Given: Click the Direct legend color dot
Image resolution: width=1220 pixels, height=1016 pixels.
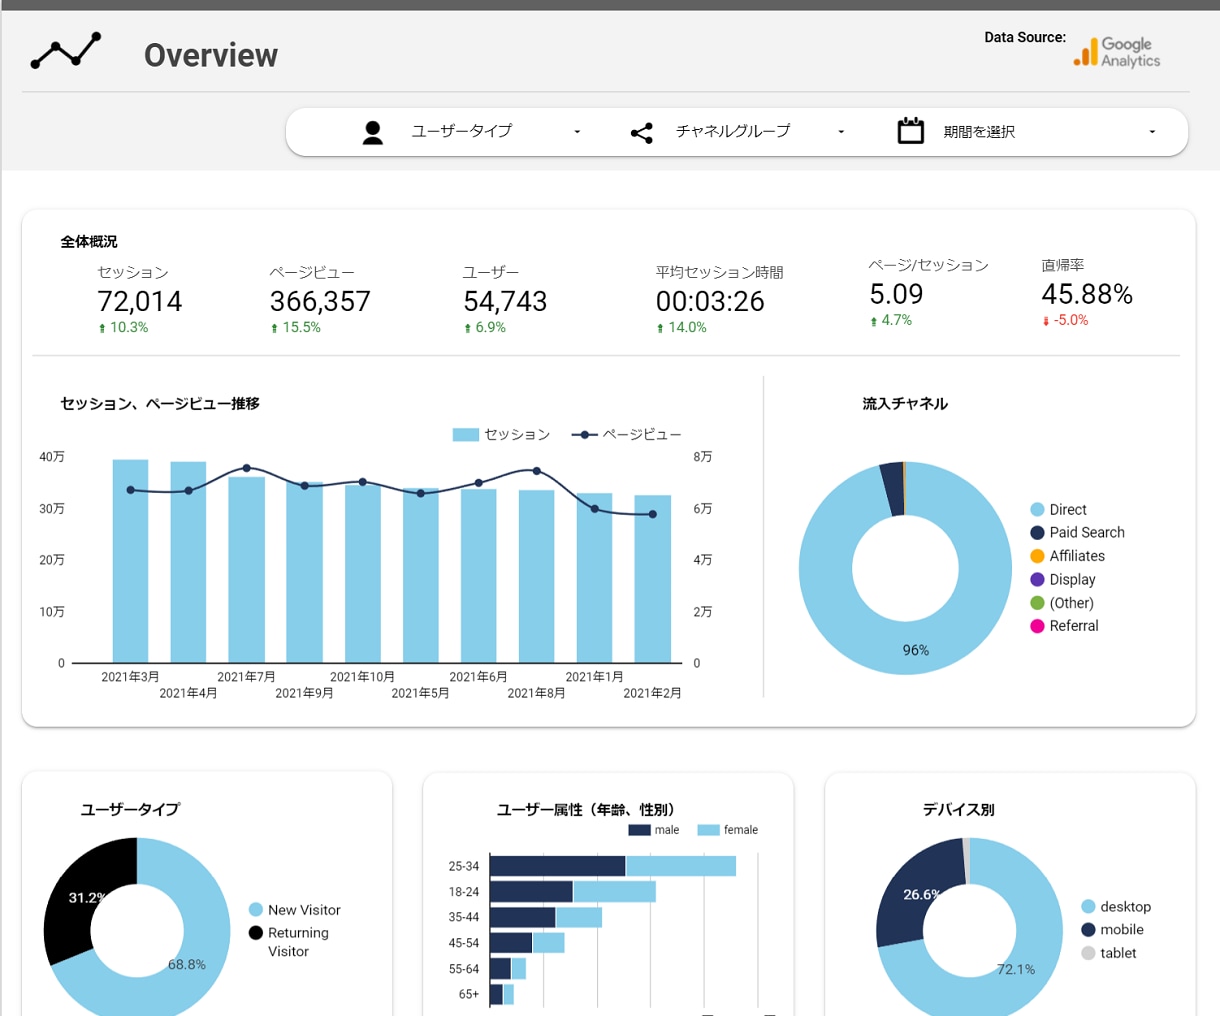Looking at the screenshot, I should [1037, 509].
